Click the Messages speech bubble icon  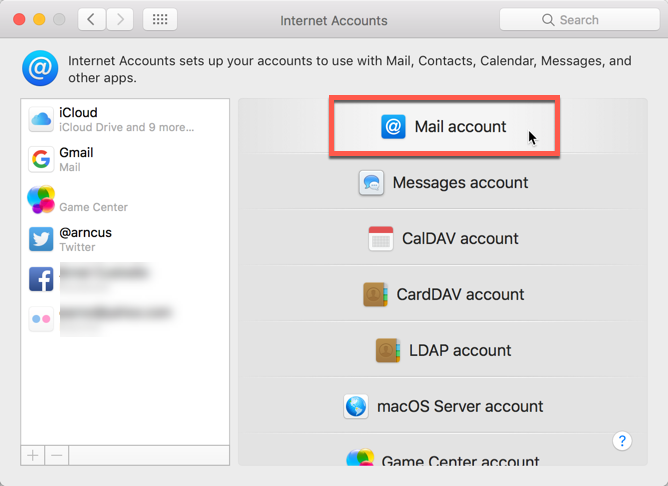click(x=371, y=183)
